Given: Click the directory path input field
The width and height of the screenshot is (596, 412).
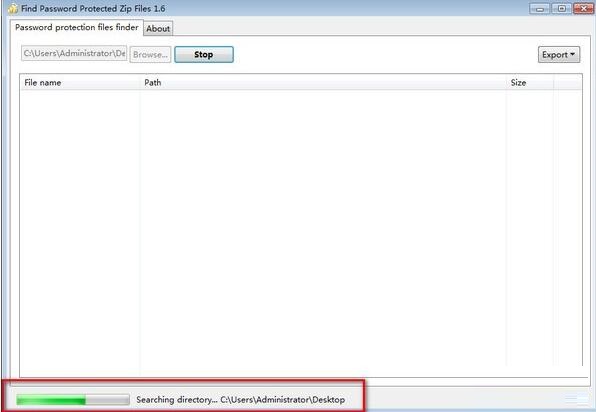Looking at the screenshot, I should [x=74, y=53].
